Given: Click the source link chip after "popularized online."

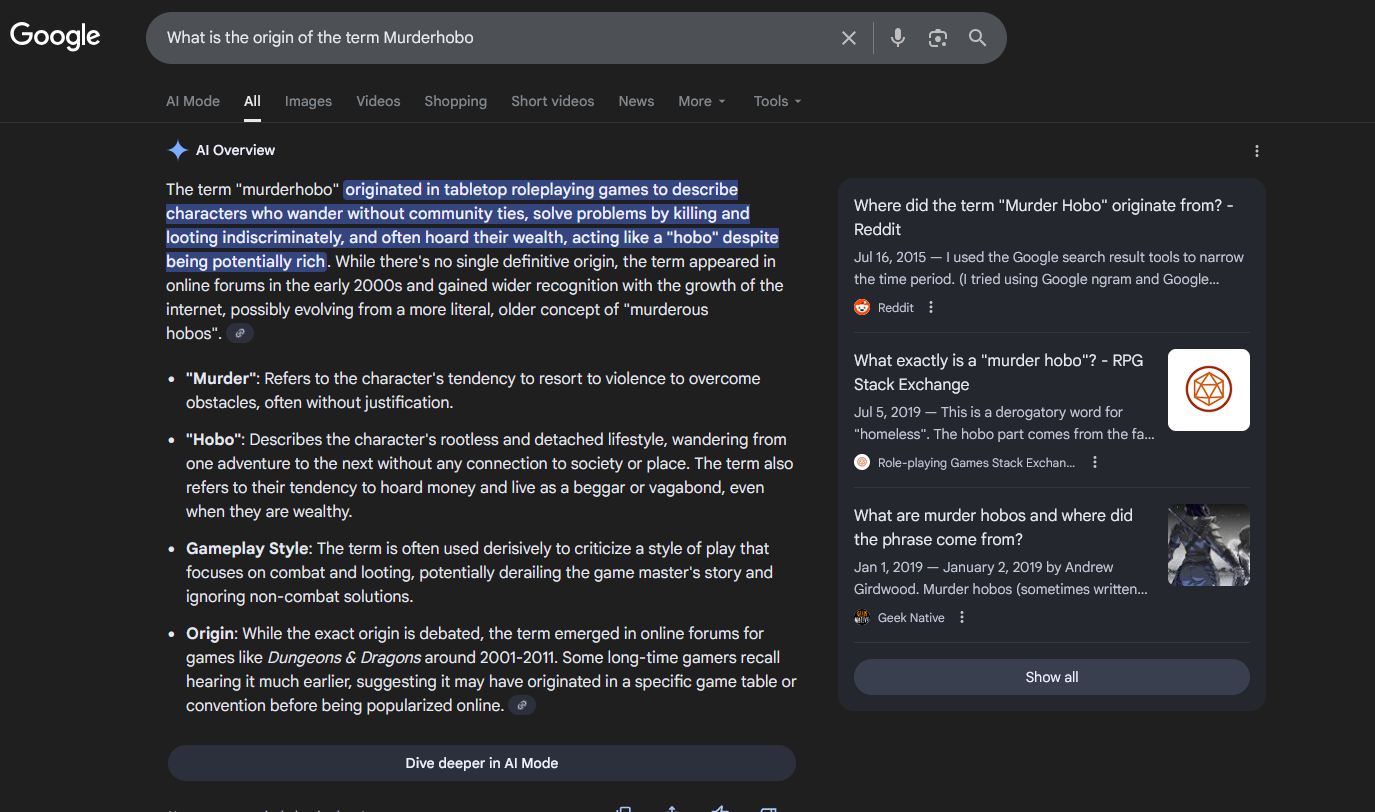Looking at the screenshot, I should [x=522, y=705].
